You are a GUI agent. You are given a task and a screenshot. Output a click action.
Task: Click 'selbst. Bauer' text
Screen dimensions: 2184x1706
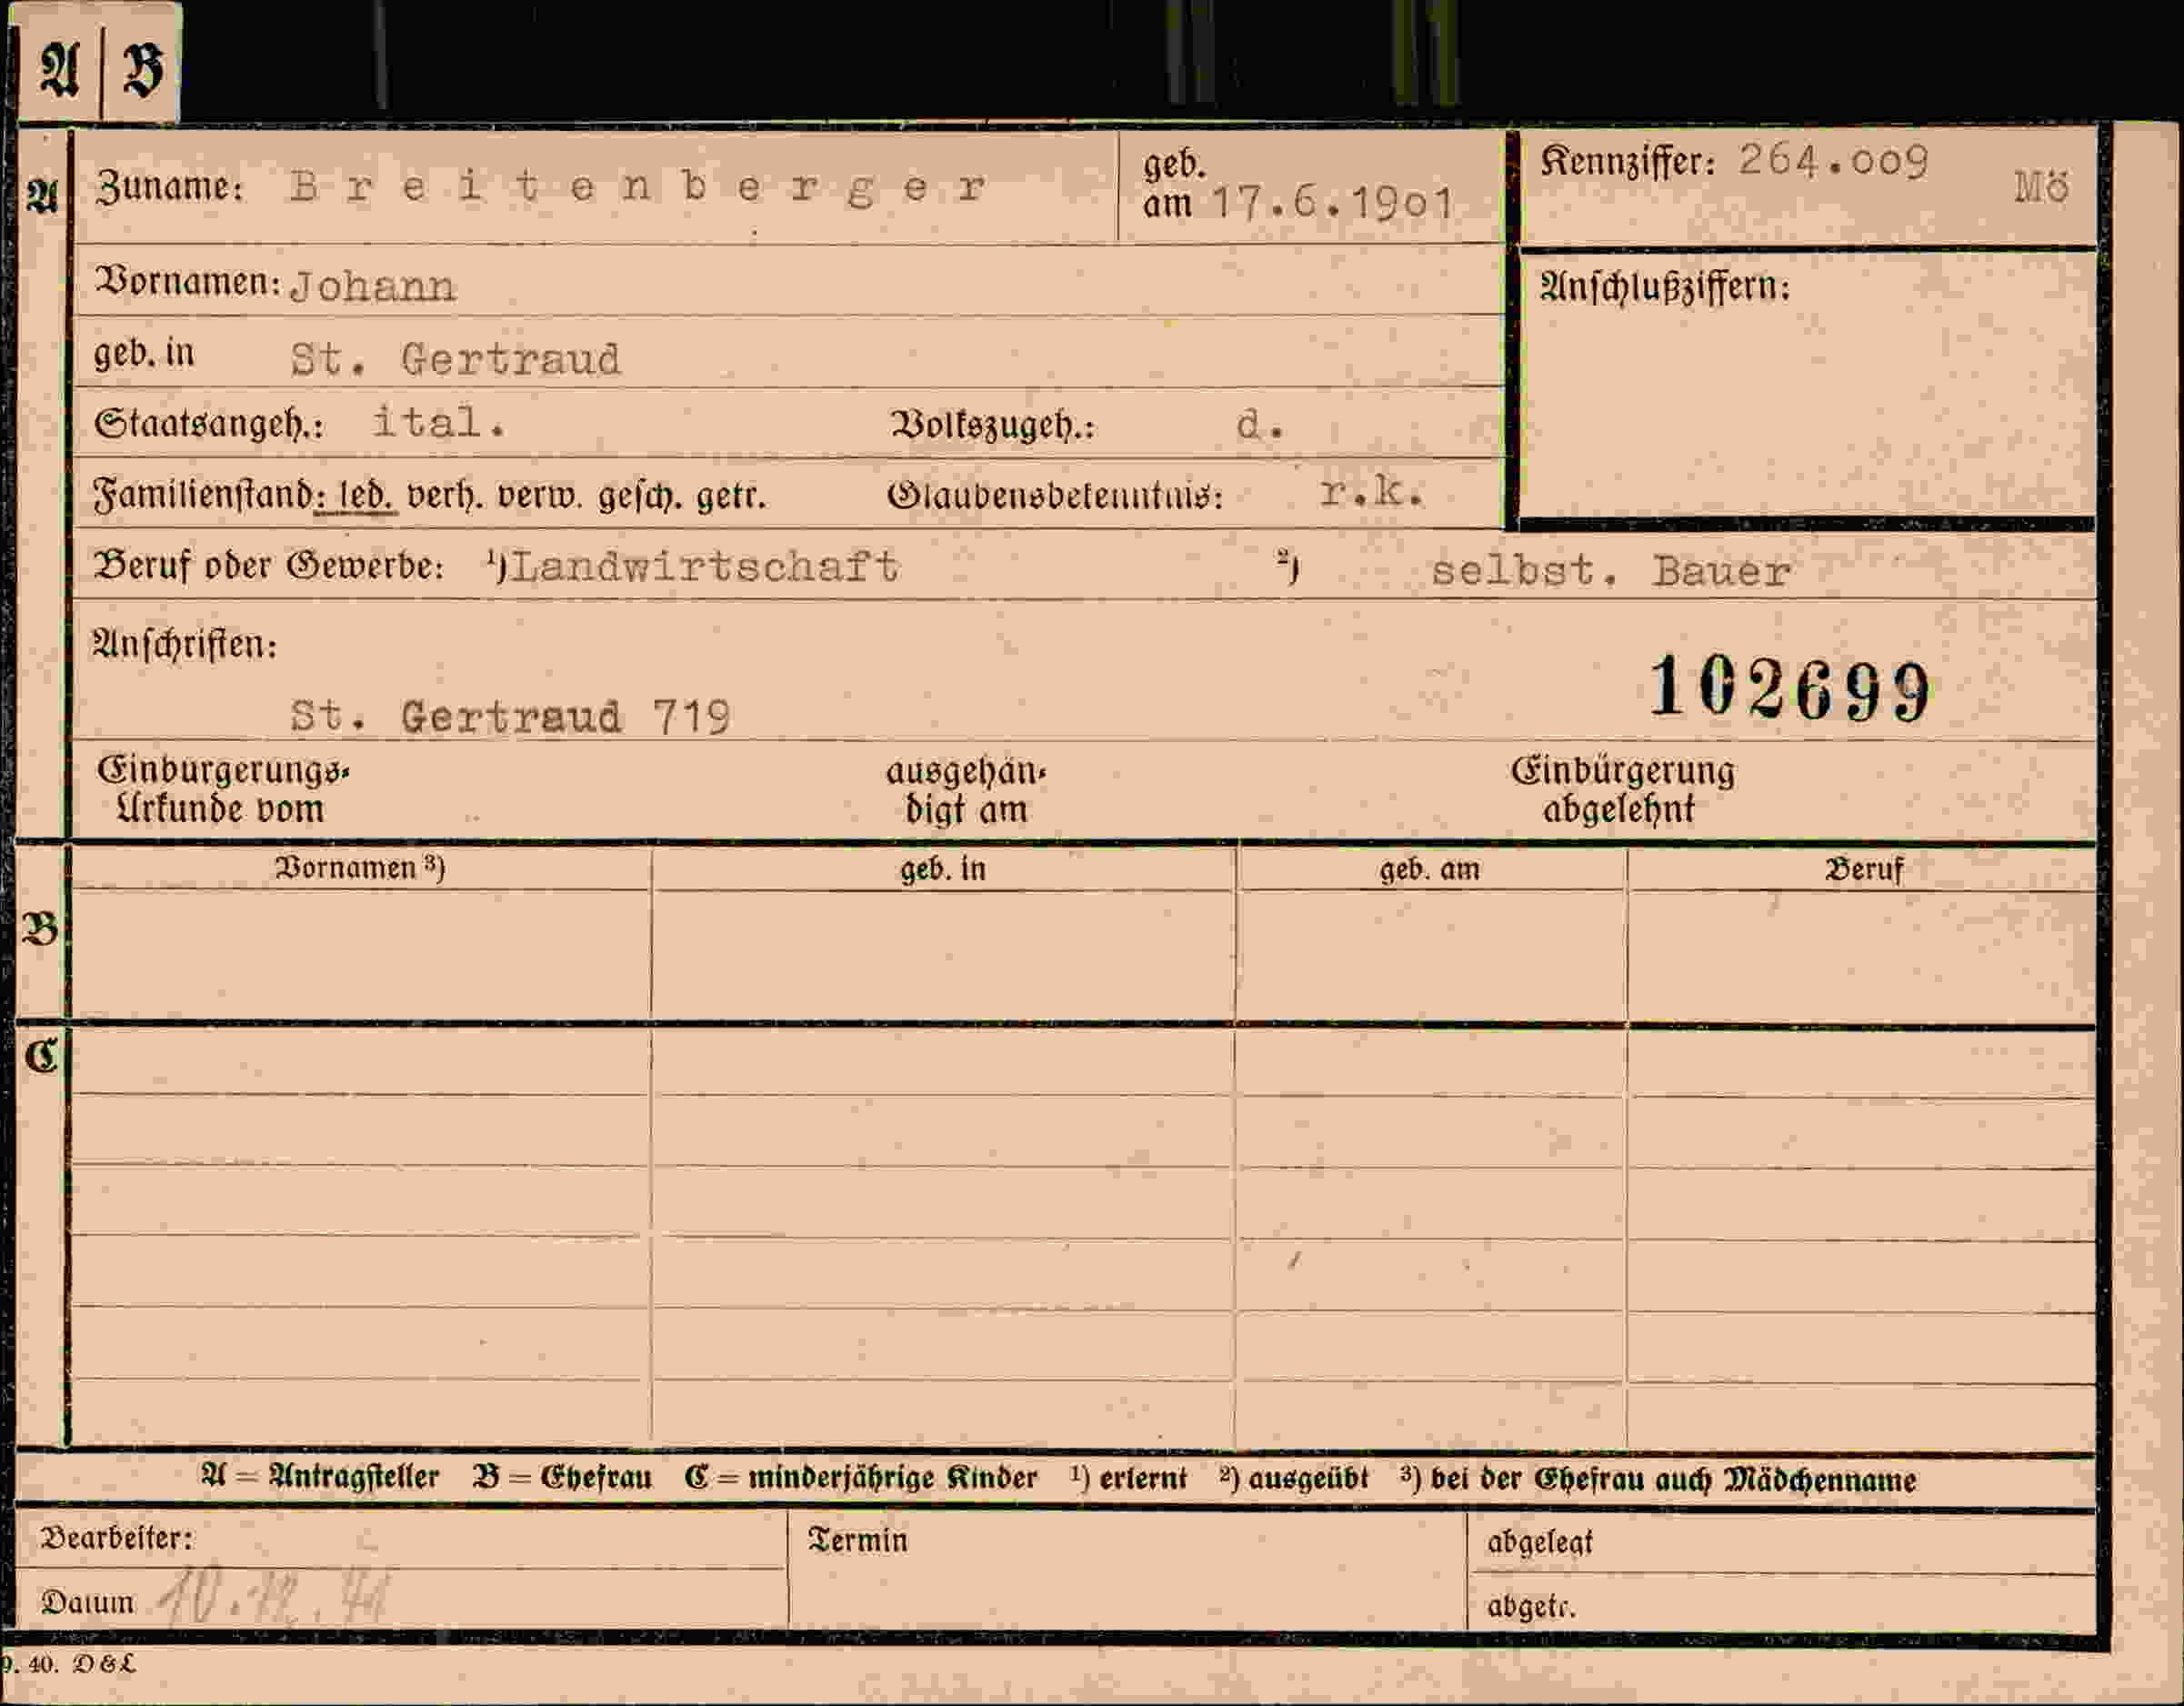coord(1610,571)
